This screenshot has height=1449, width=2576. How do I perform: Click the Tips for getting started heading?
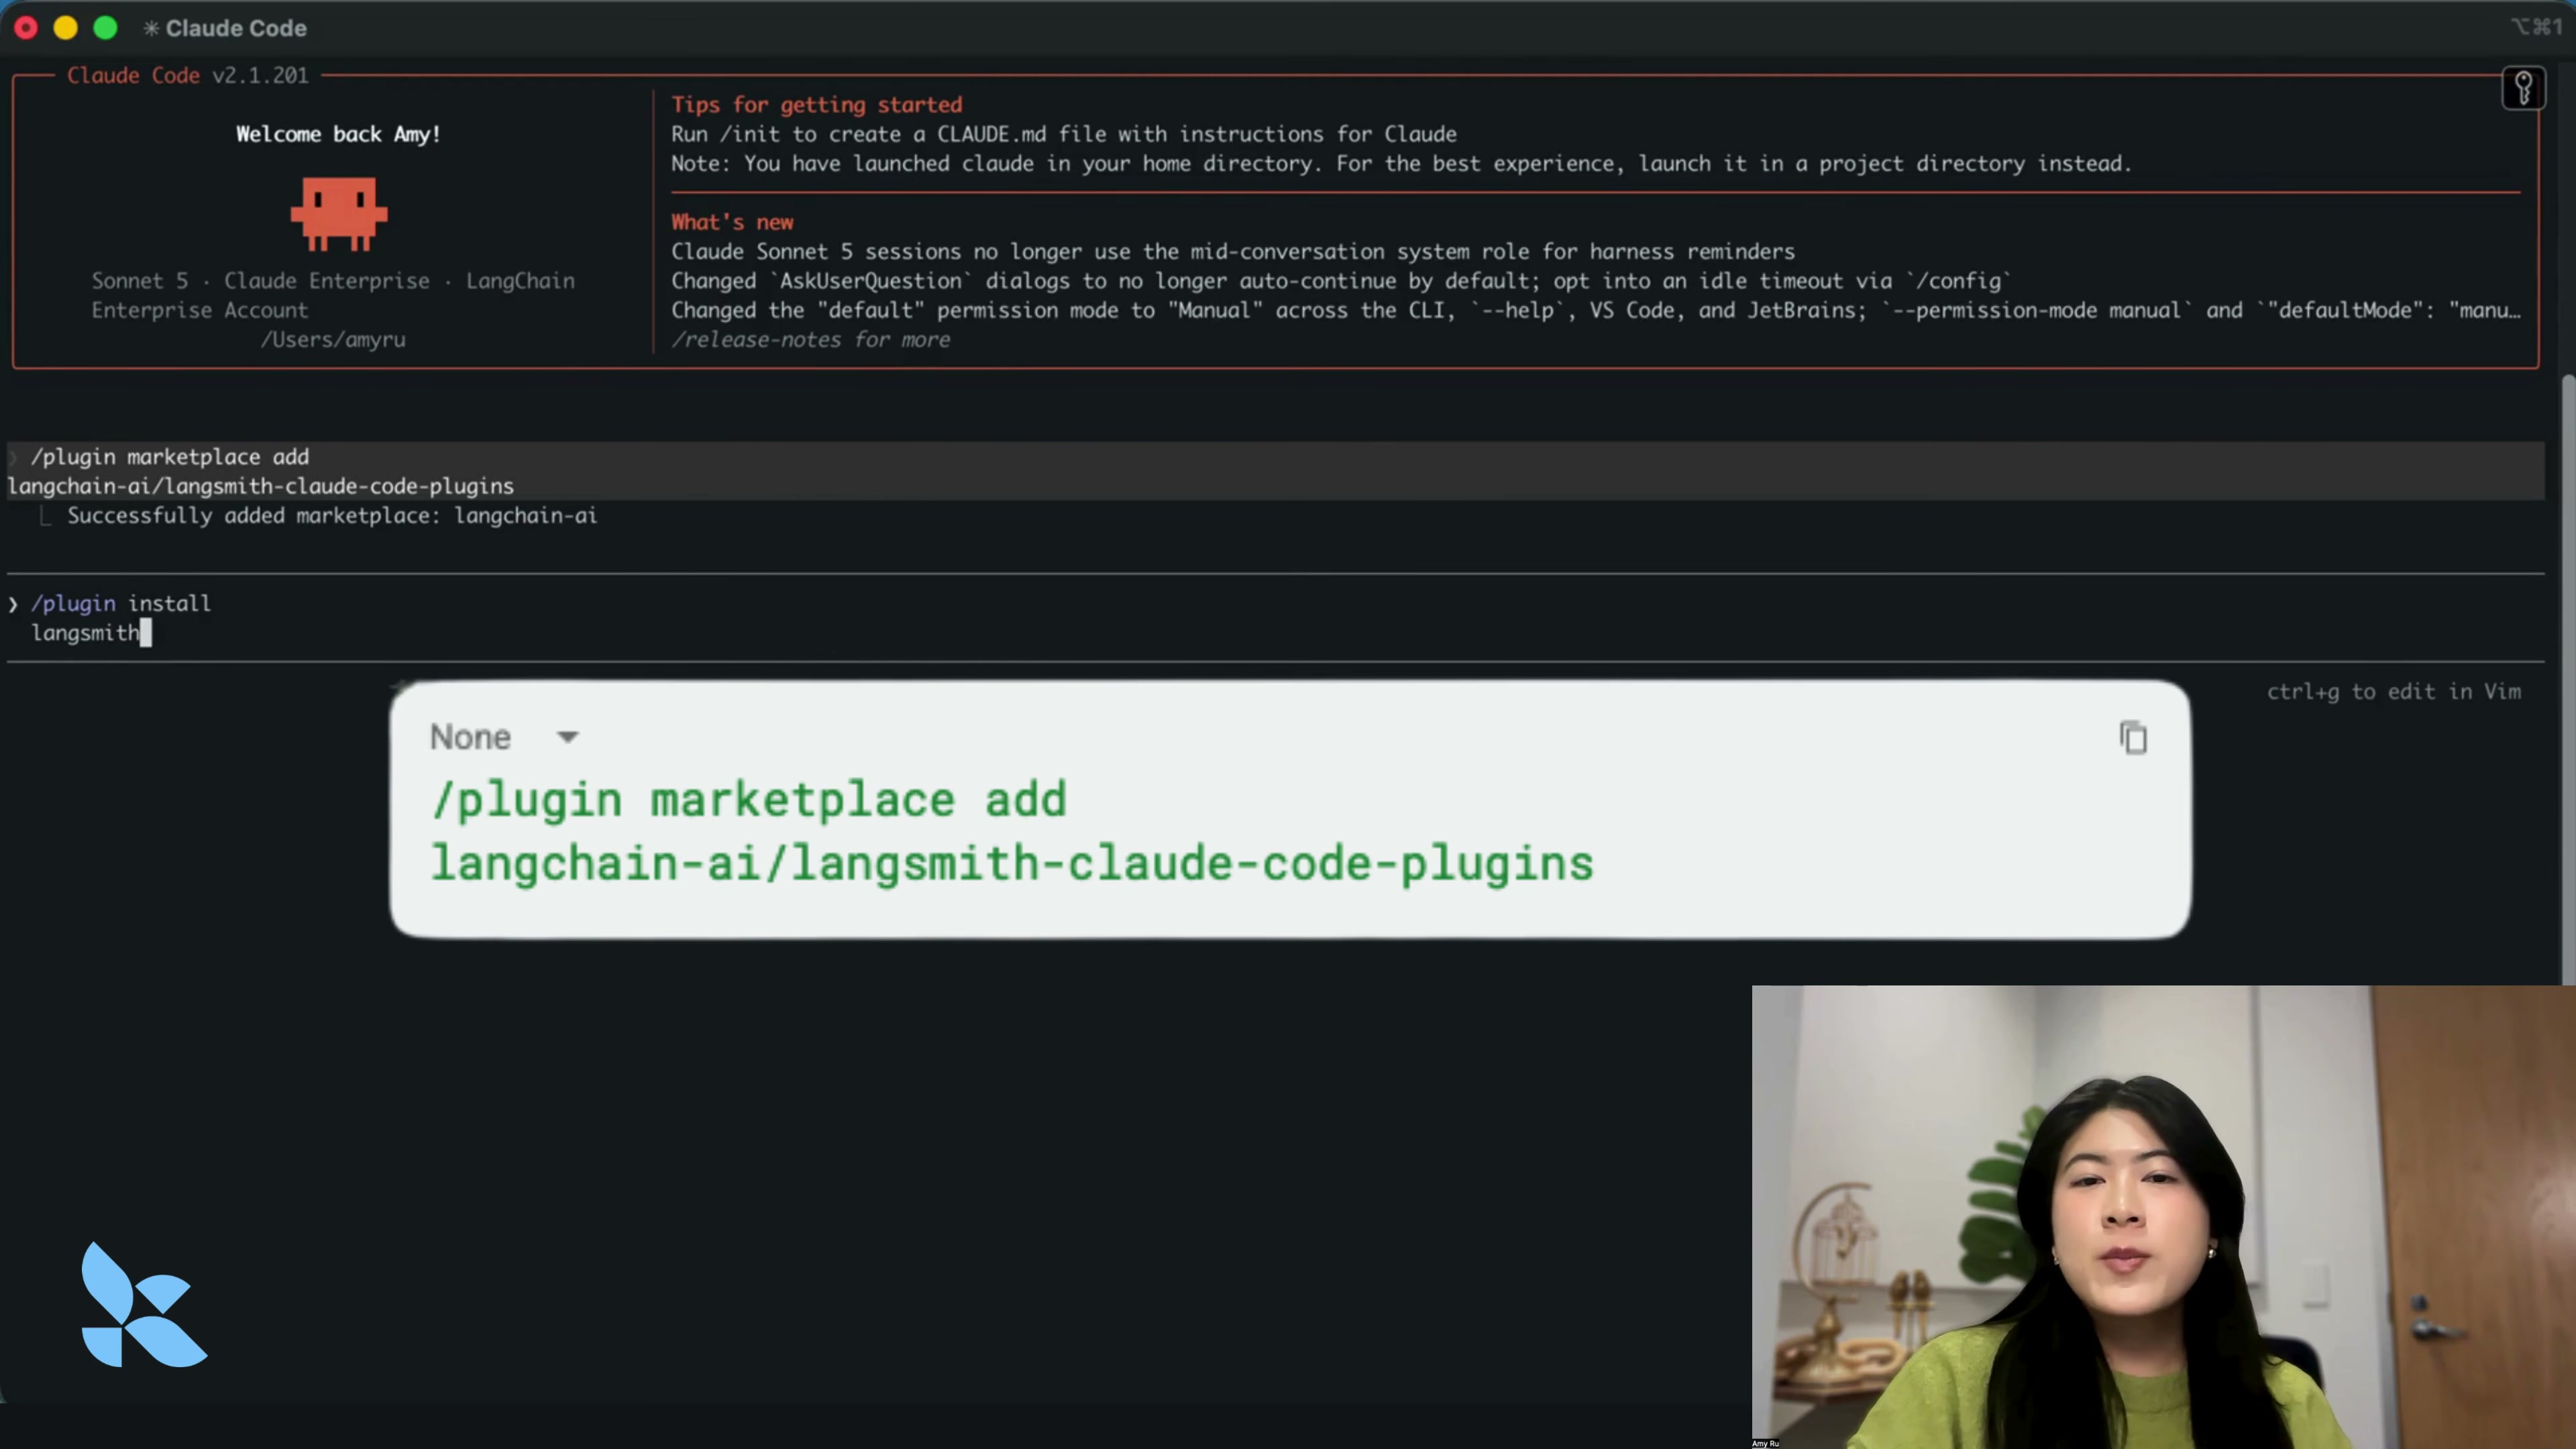[x=816, y=104]
